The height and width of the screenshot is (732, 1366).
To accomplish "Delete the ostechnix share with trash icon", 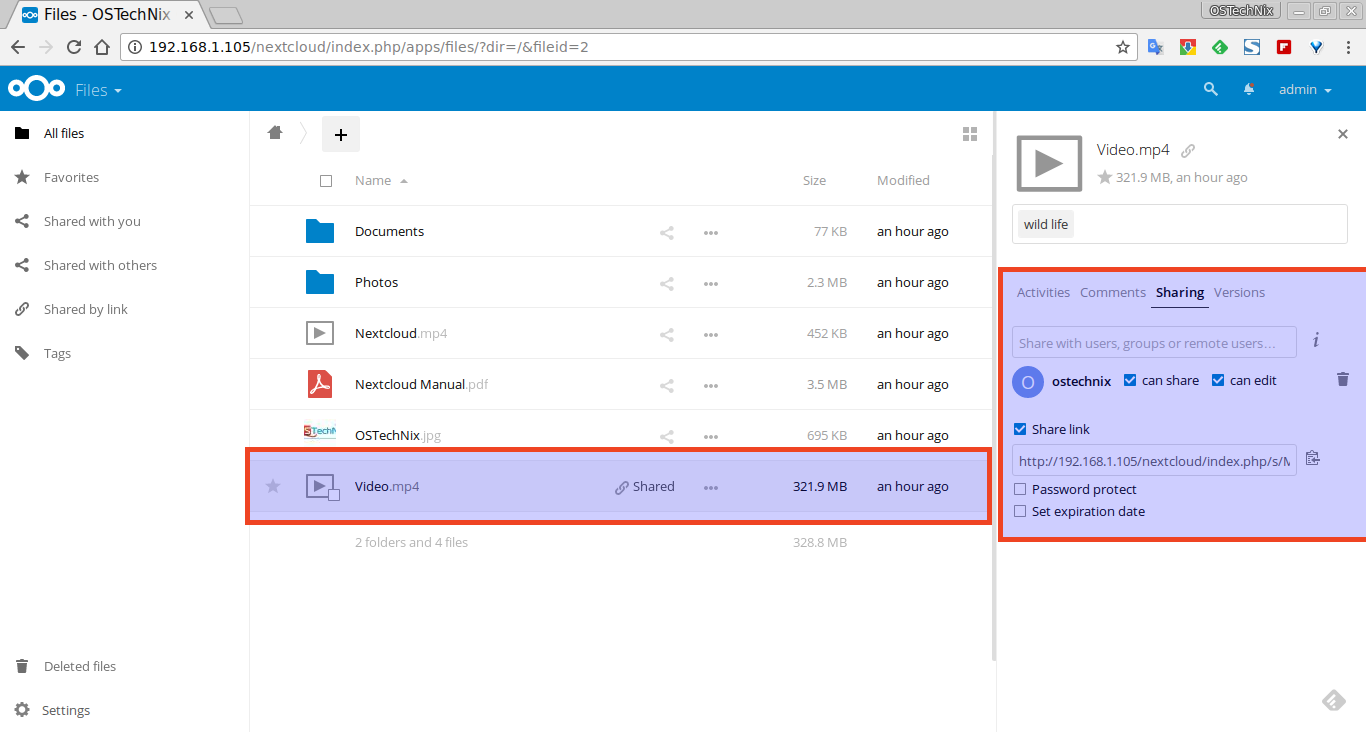I will point(1343,379).
